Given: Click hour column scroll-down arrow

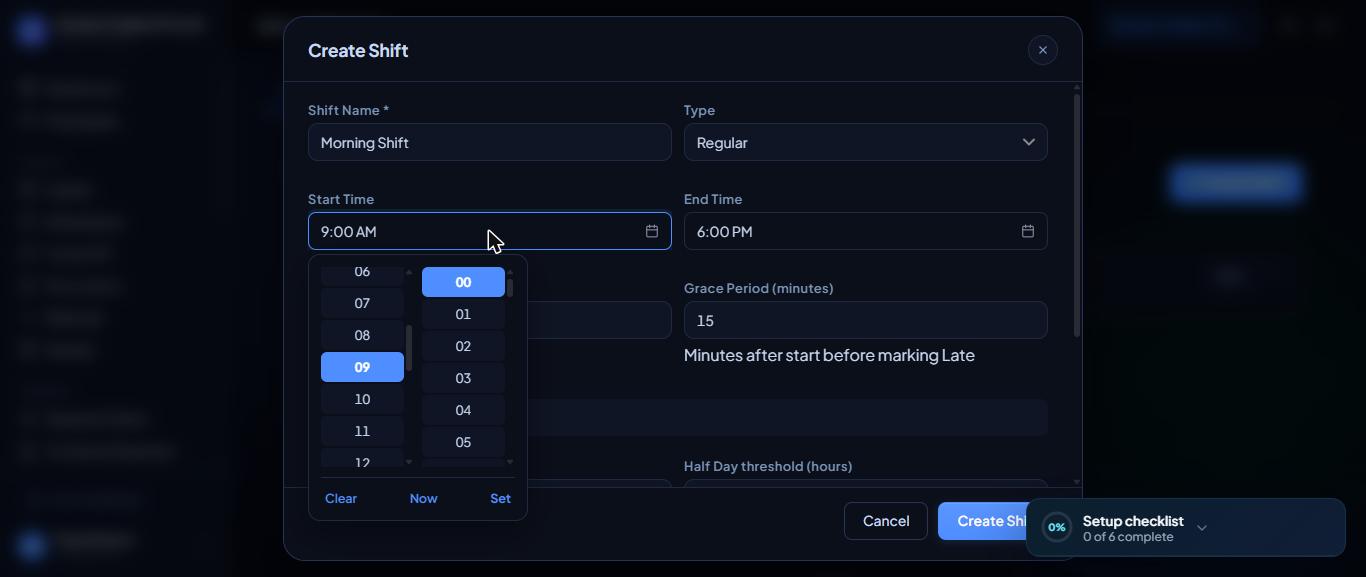Looking at the screenshot, I should pos(408,462).
